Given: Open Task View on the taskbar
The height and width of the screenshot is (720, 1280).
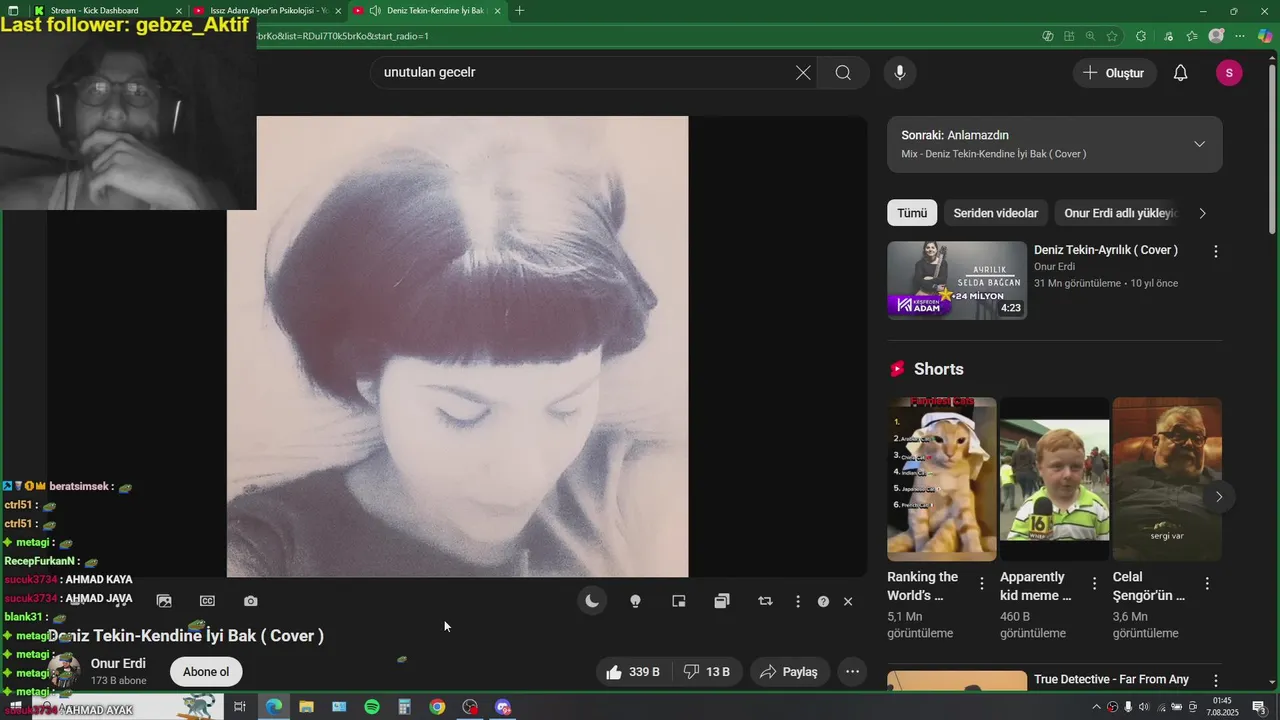Looking at the screenshot, I should (x=240, y=707).
